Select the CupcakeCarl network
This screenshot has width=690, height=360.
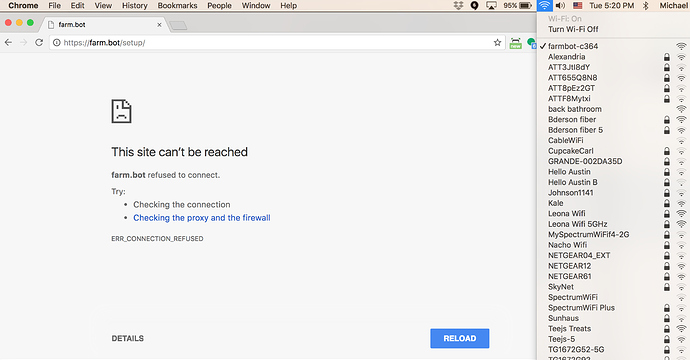tap(613, 151)
